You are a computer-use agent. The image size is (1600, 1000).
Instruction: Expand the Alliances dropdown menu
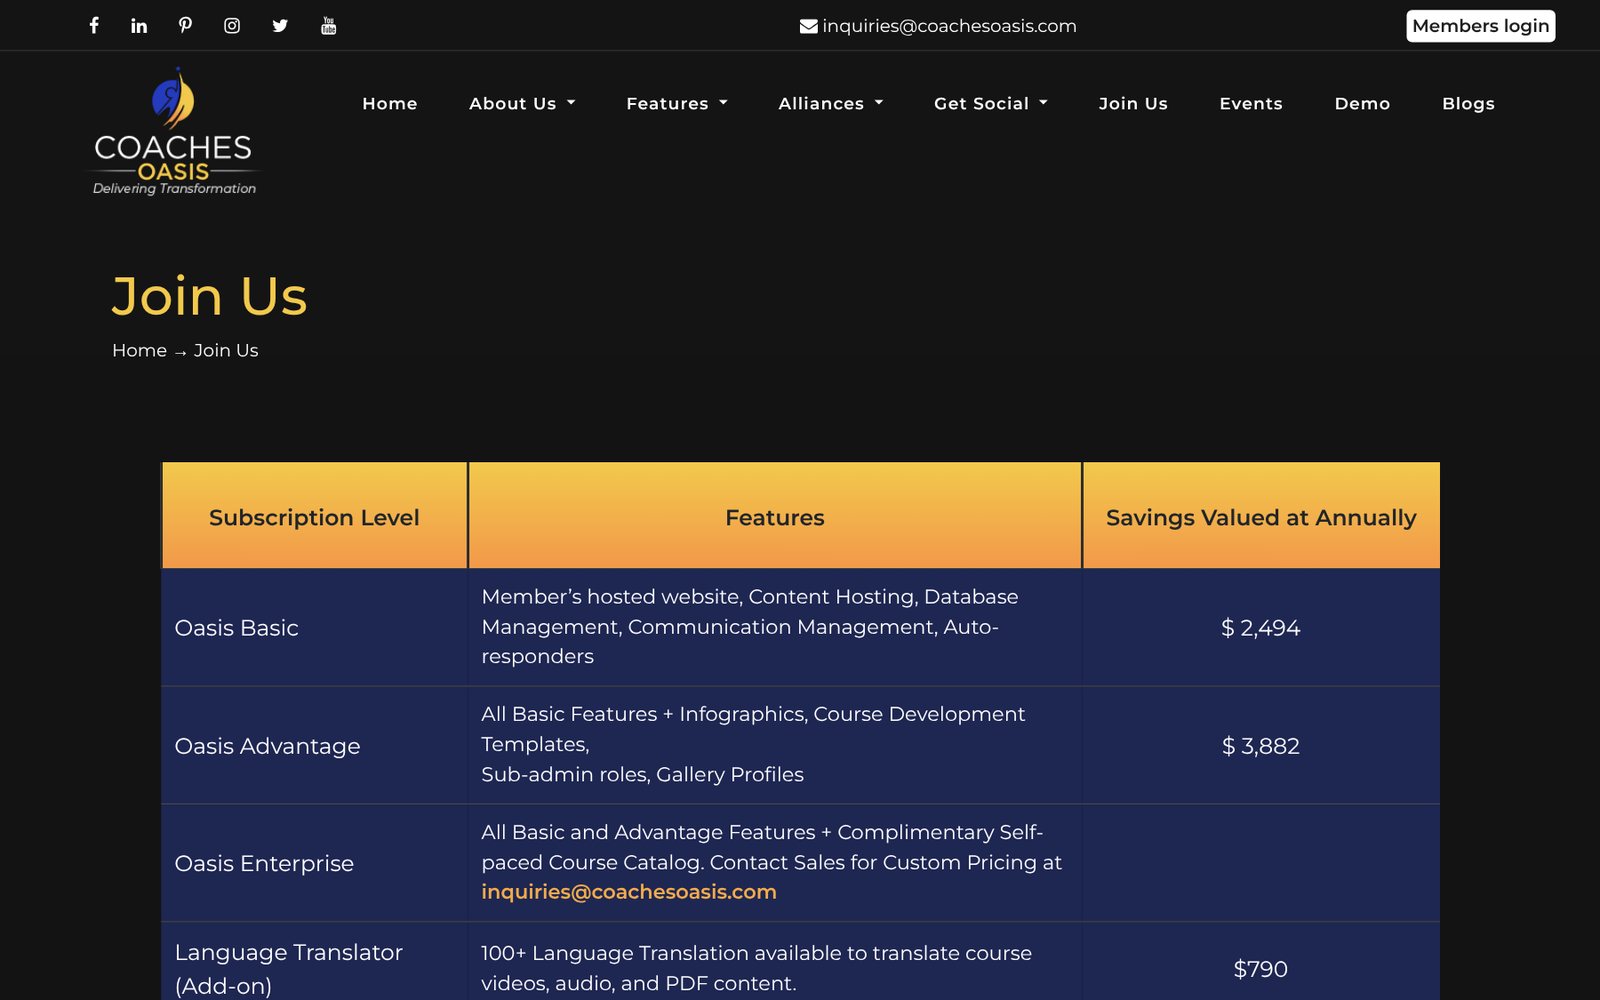[831, 103]
